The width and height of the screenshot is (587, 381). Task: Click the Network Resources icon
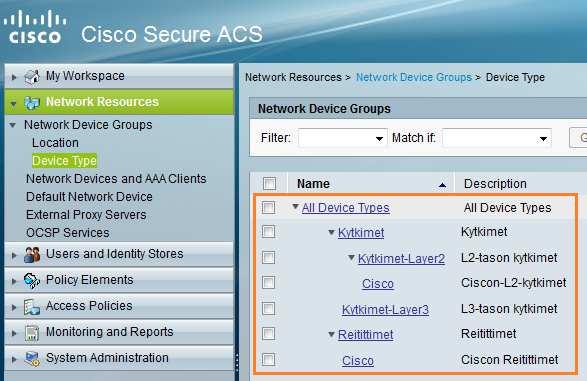click(32, 103)
